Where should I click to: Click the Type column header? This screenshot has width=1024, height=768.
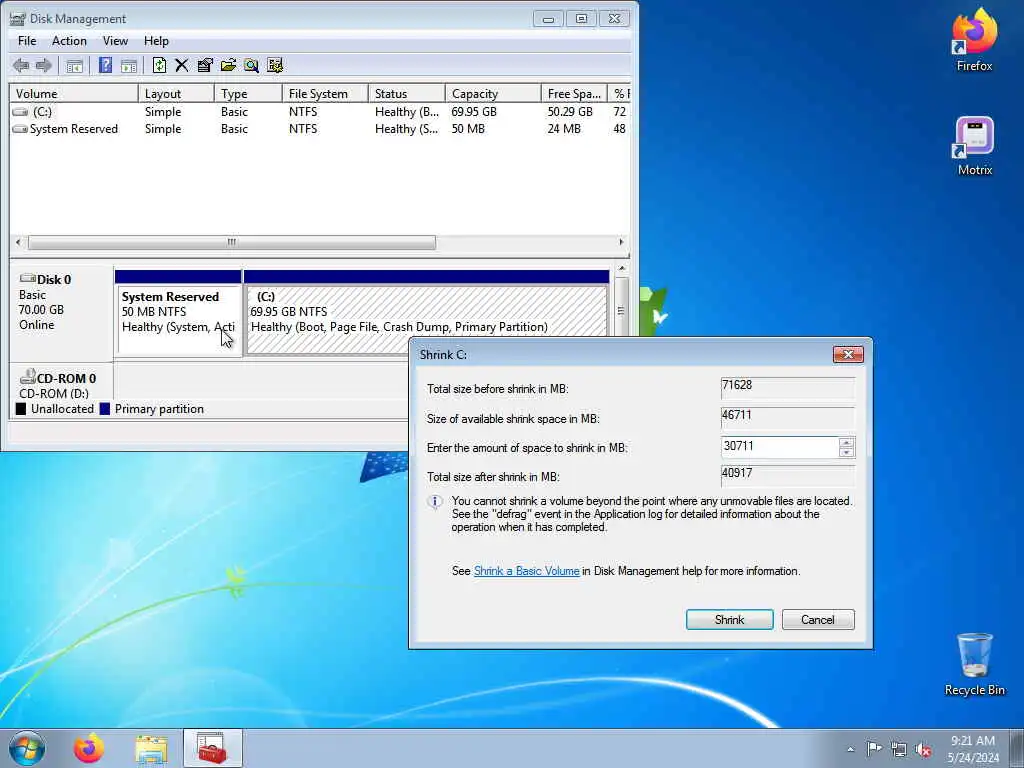(x=248, y=93)
